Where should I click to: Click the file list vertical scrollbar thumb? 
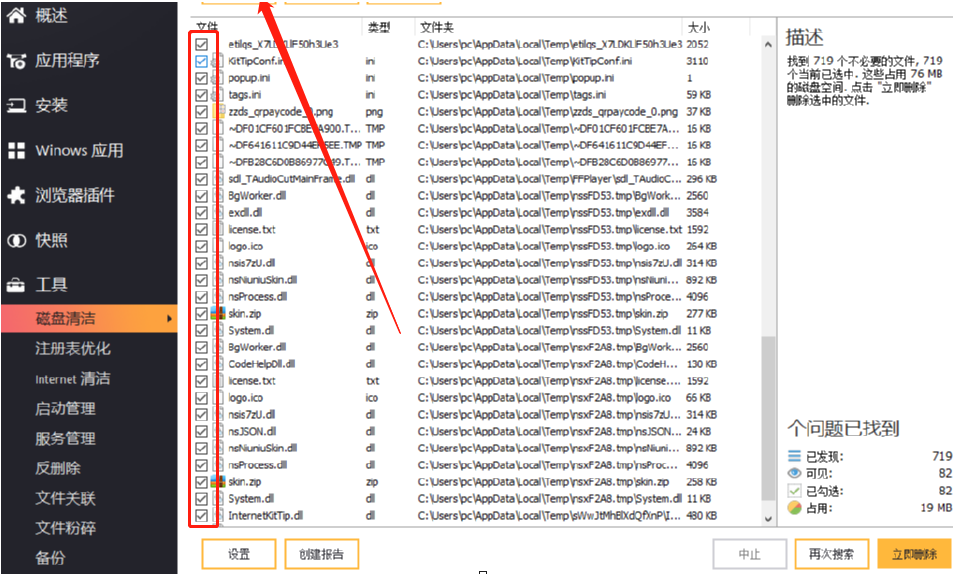point(768,420)
